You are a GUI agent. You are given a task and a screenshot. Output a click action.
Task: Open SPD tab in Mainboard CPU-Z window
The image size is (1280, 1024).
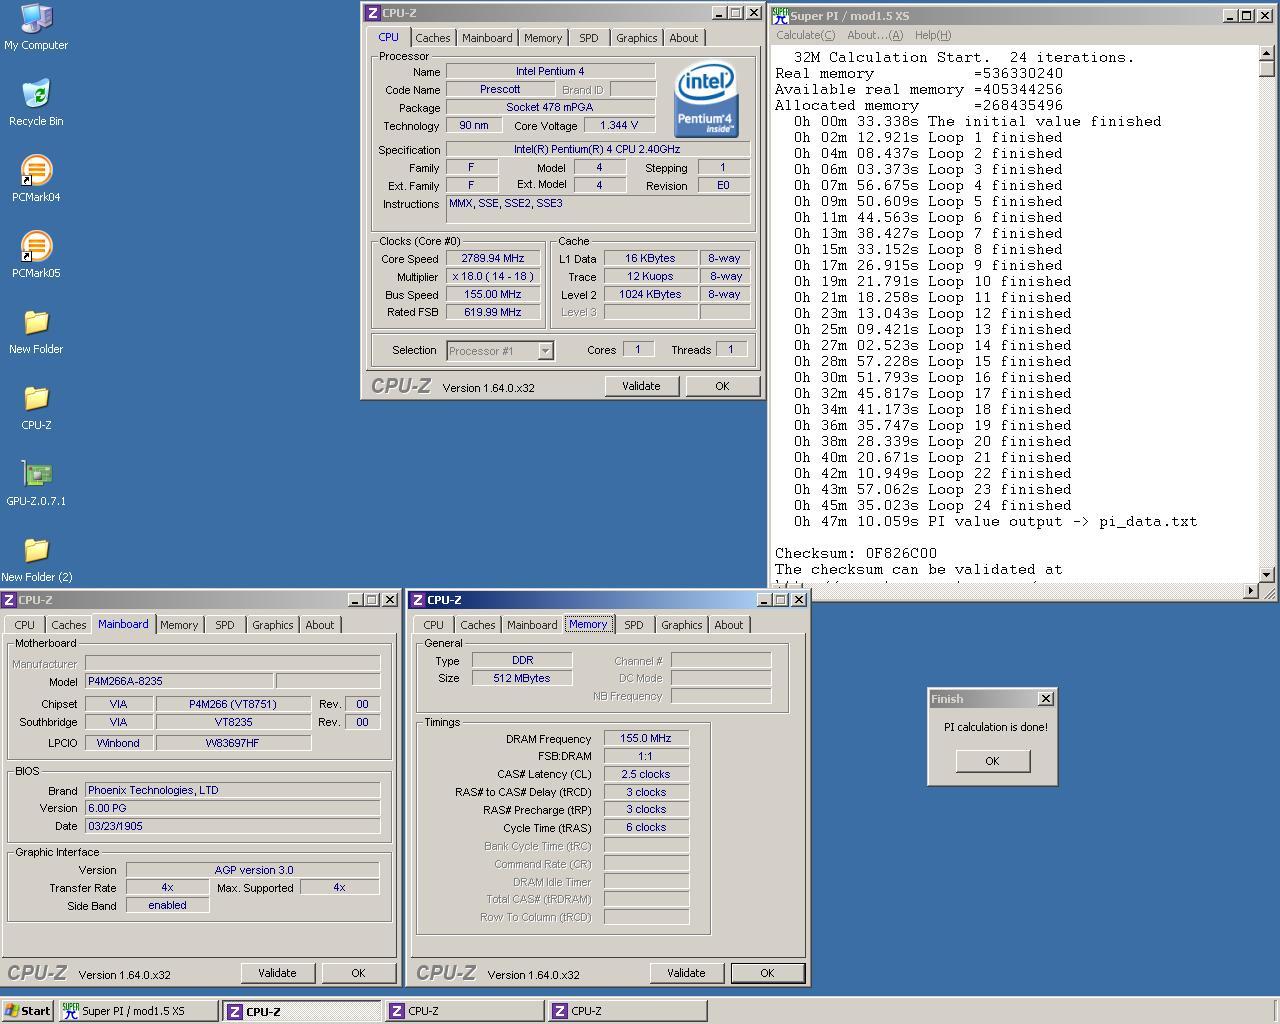(225, 625)
